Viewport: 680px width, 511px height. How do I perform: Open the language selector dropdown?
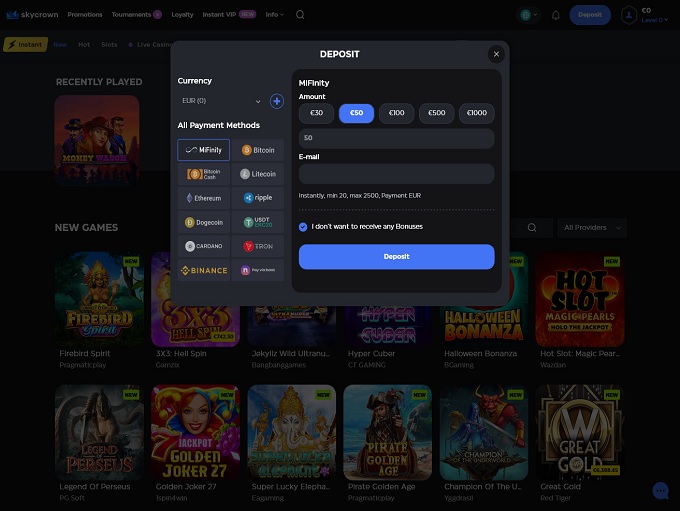tap(528, 15)
